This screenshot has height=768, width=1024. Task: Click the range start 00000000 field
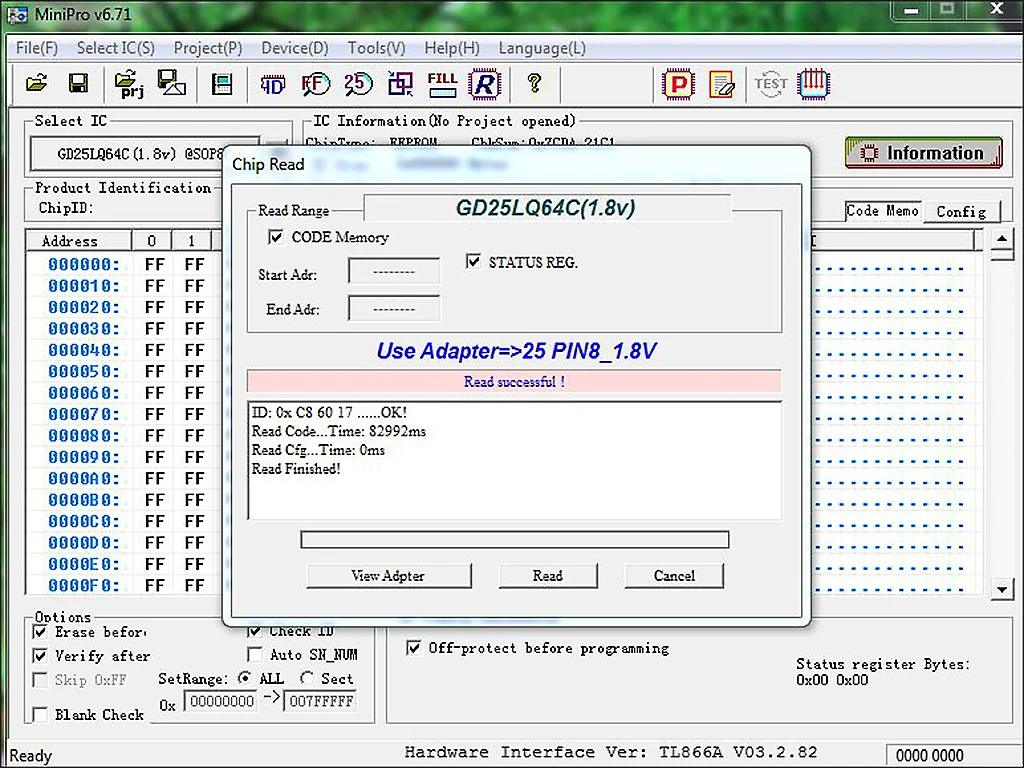click(x=221, y=701)
